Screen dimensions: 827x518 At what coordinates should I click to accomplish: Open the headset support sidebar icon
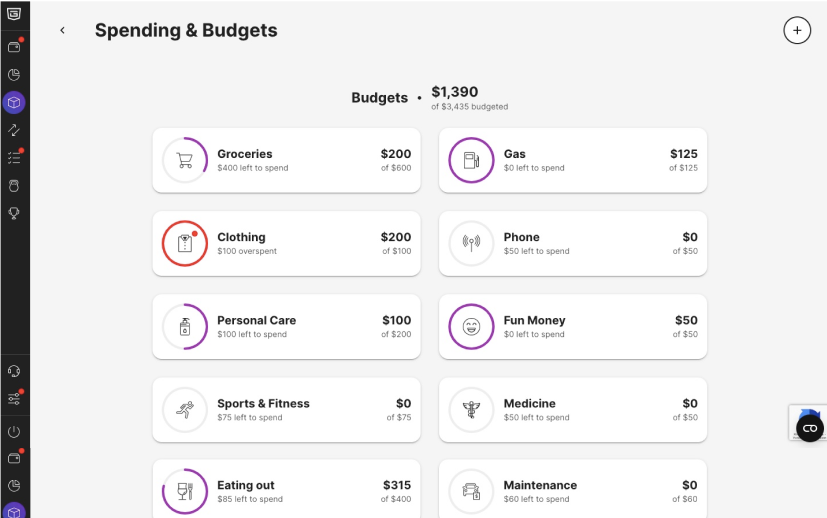(14, 371)
